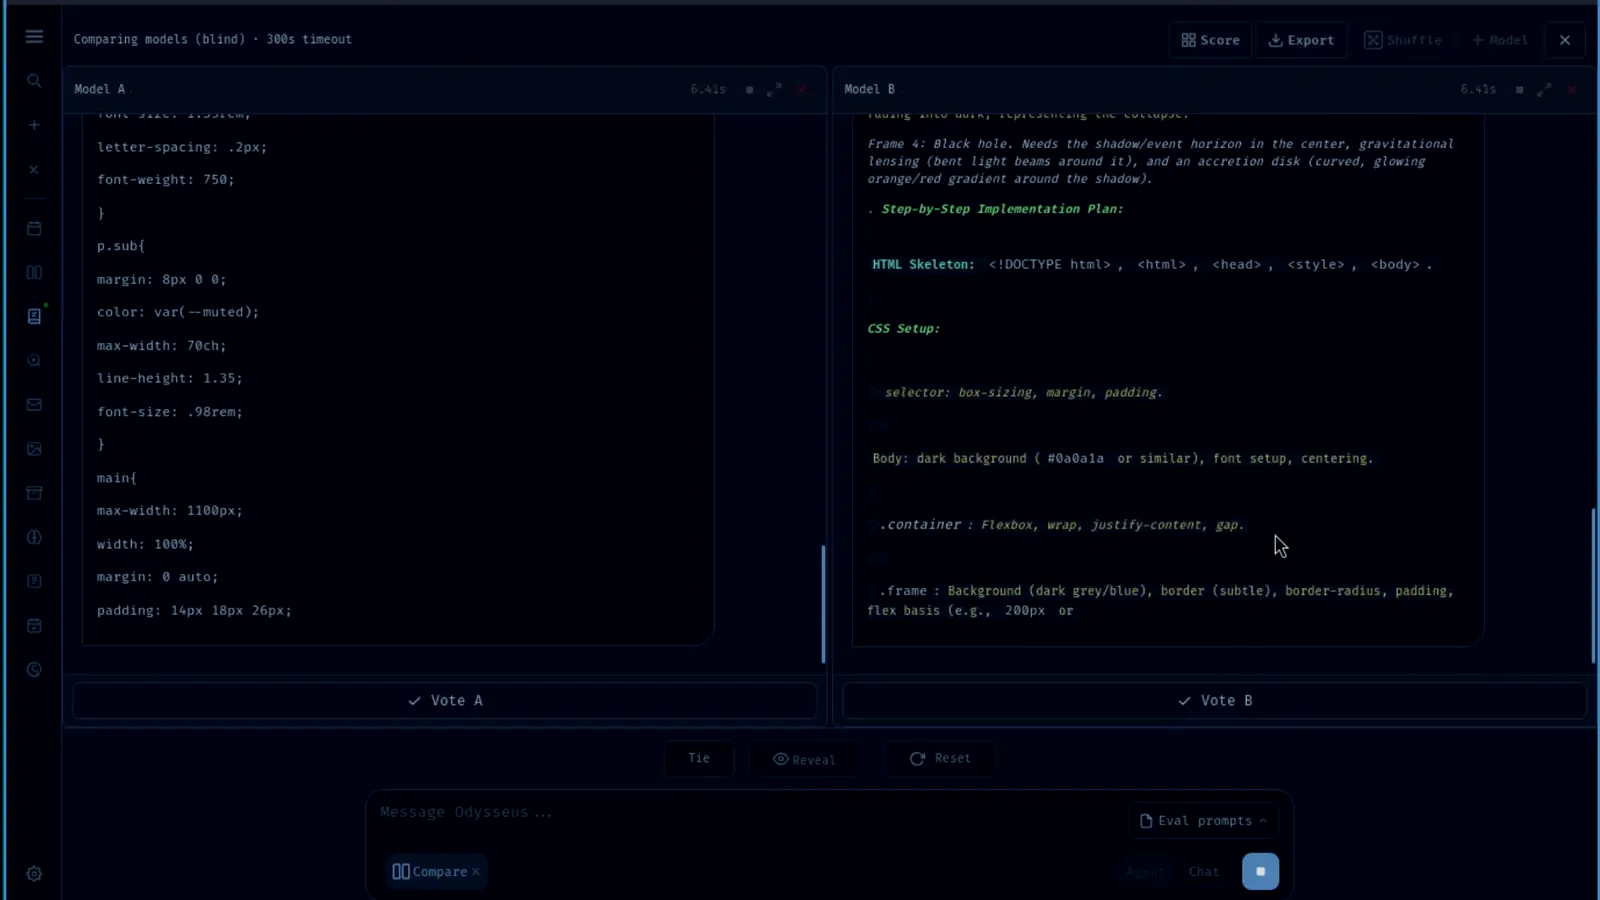Remove Model B panel with red X
1600x900 pixels.
(x=1572, y=90)
